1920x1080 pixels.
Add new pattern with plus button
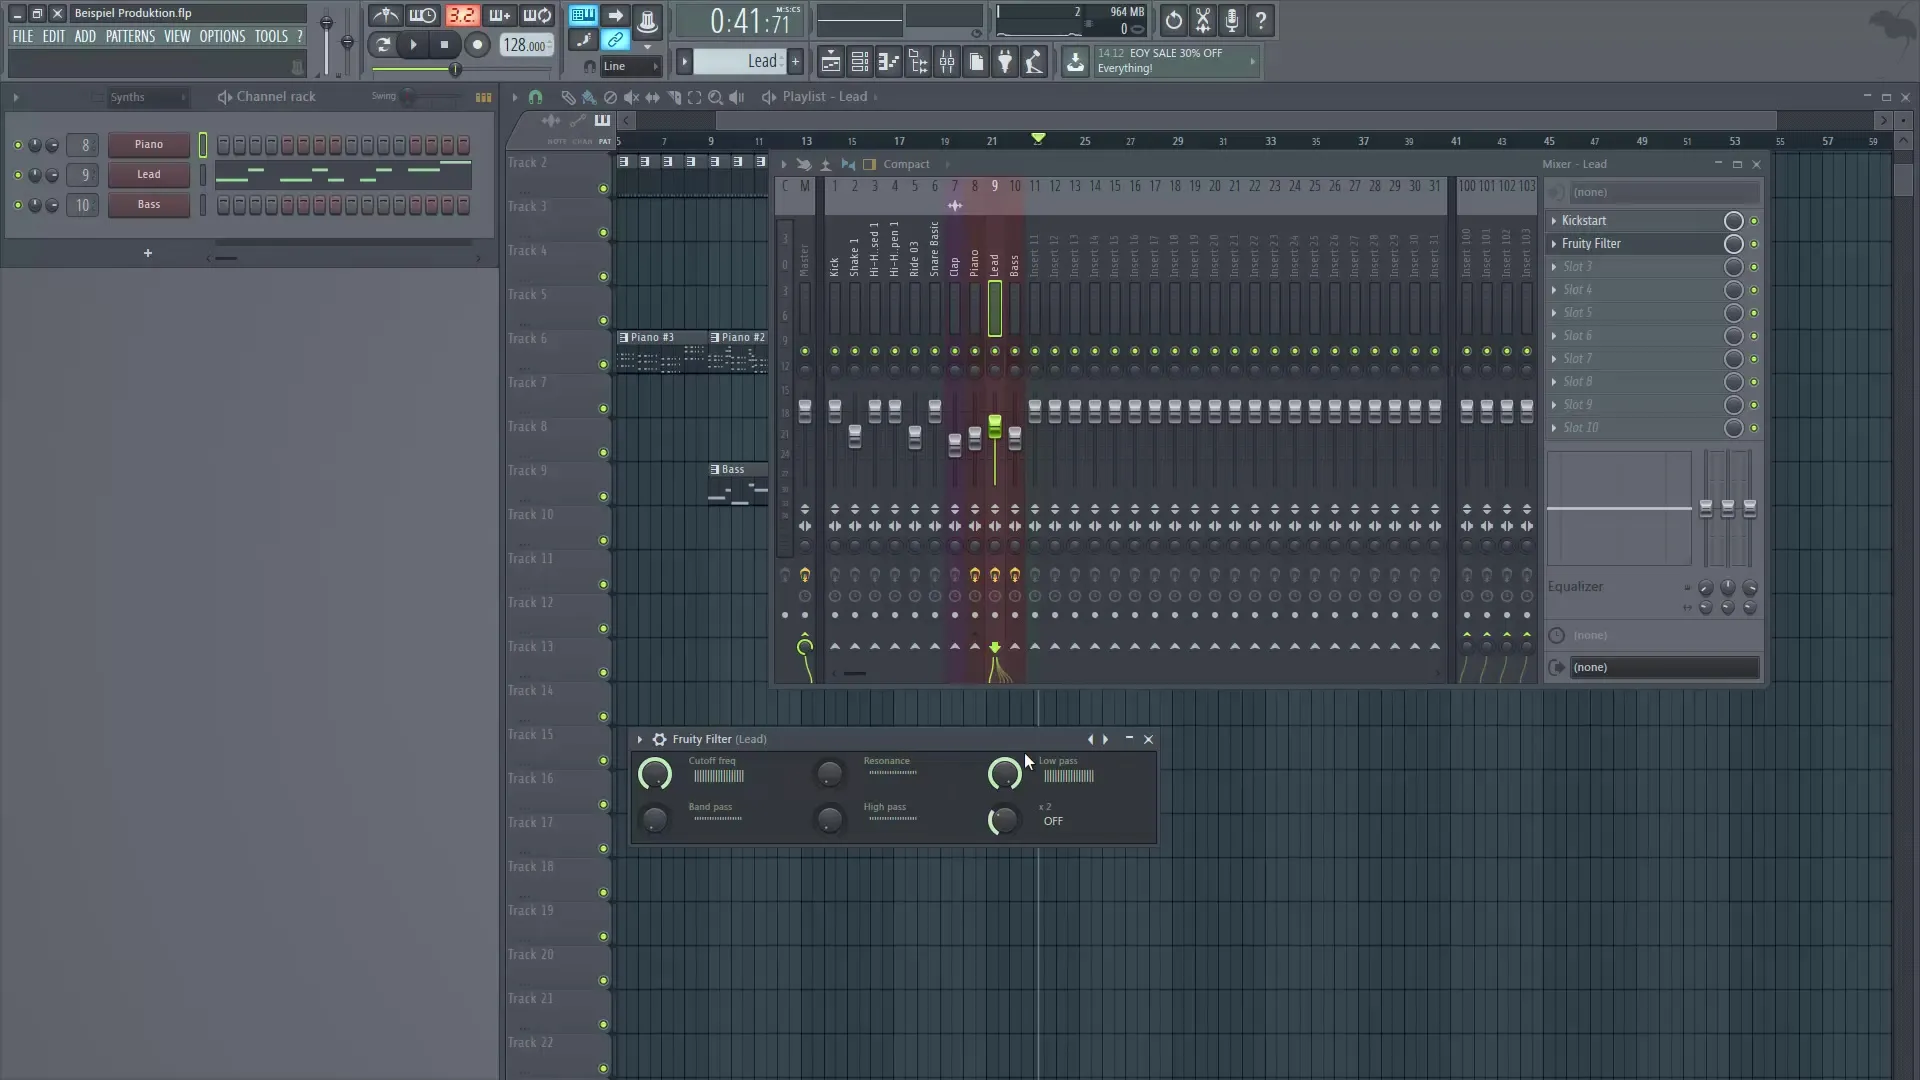[x=796, y=61]
